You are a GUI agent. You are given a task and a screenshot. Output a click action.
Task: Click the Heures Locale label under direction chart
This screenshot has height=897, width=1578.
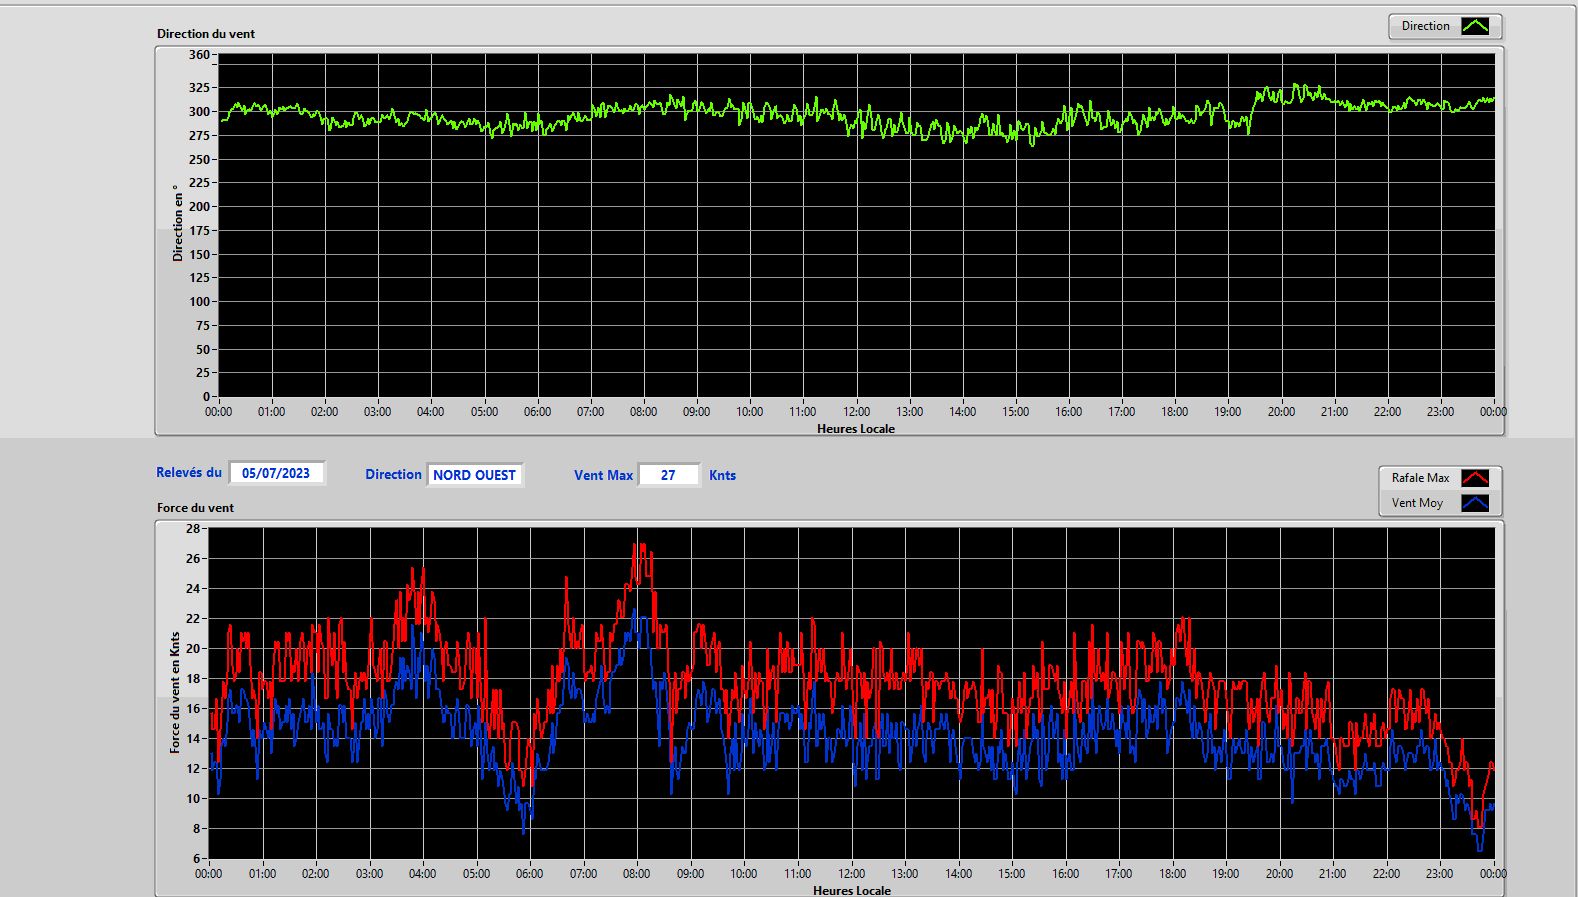point(856,428)
